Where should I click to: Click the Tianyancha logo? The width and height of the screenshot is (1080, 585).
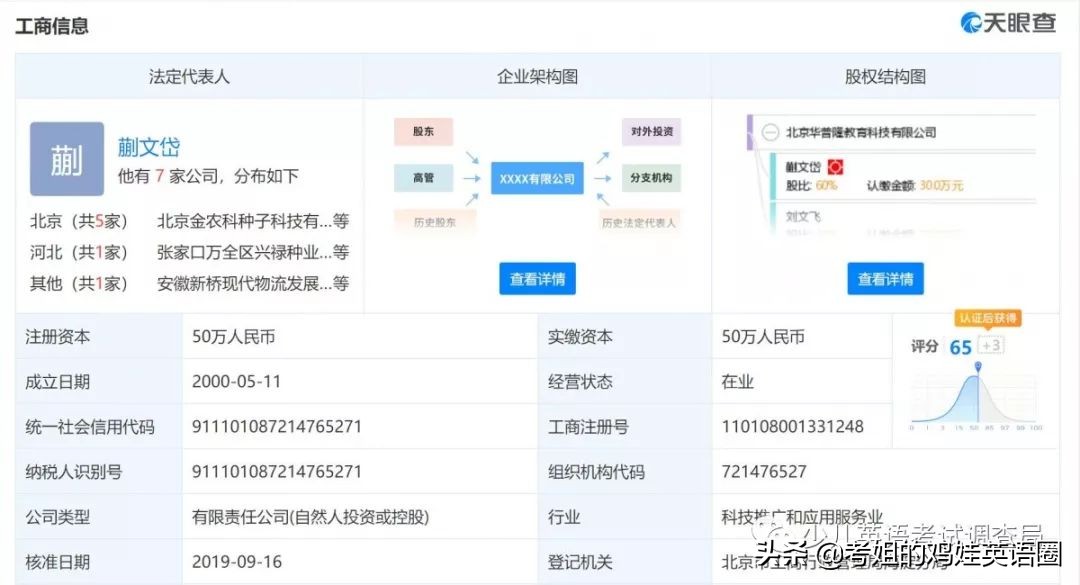pos(1010,21)
